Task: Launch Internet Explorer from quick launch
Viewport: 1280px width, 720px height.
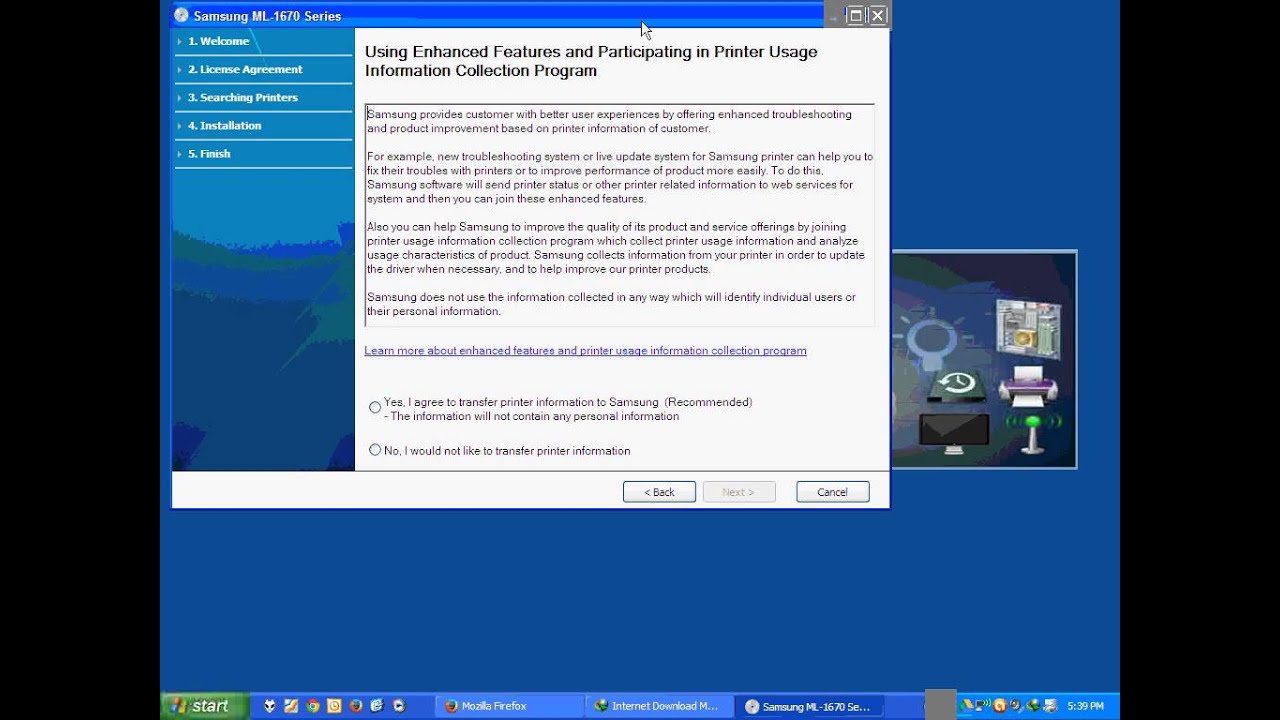Action: pos(377,706)
